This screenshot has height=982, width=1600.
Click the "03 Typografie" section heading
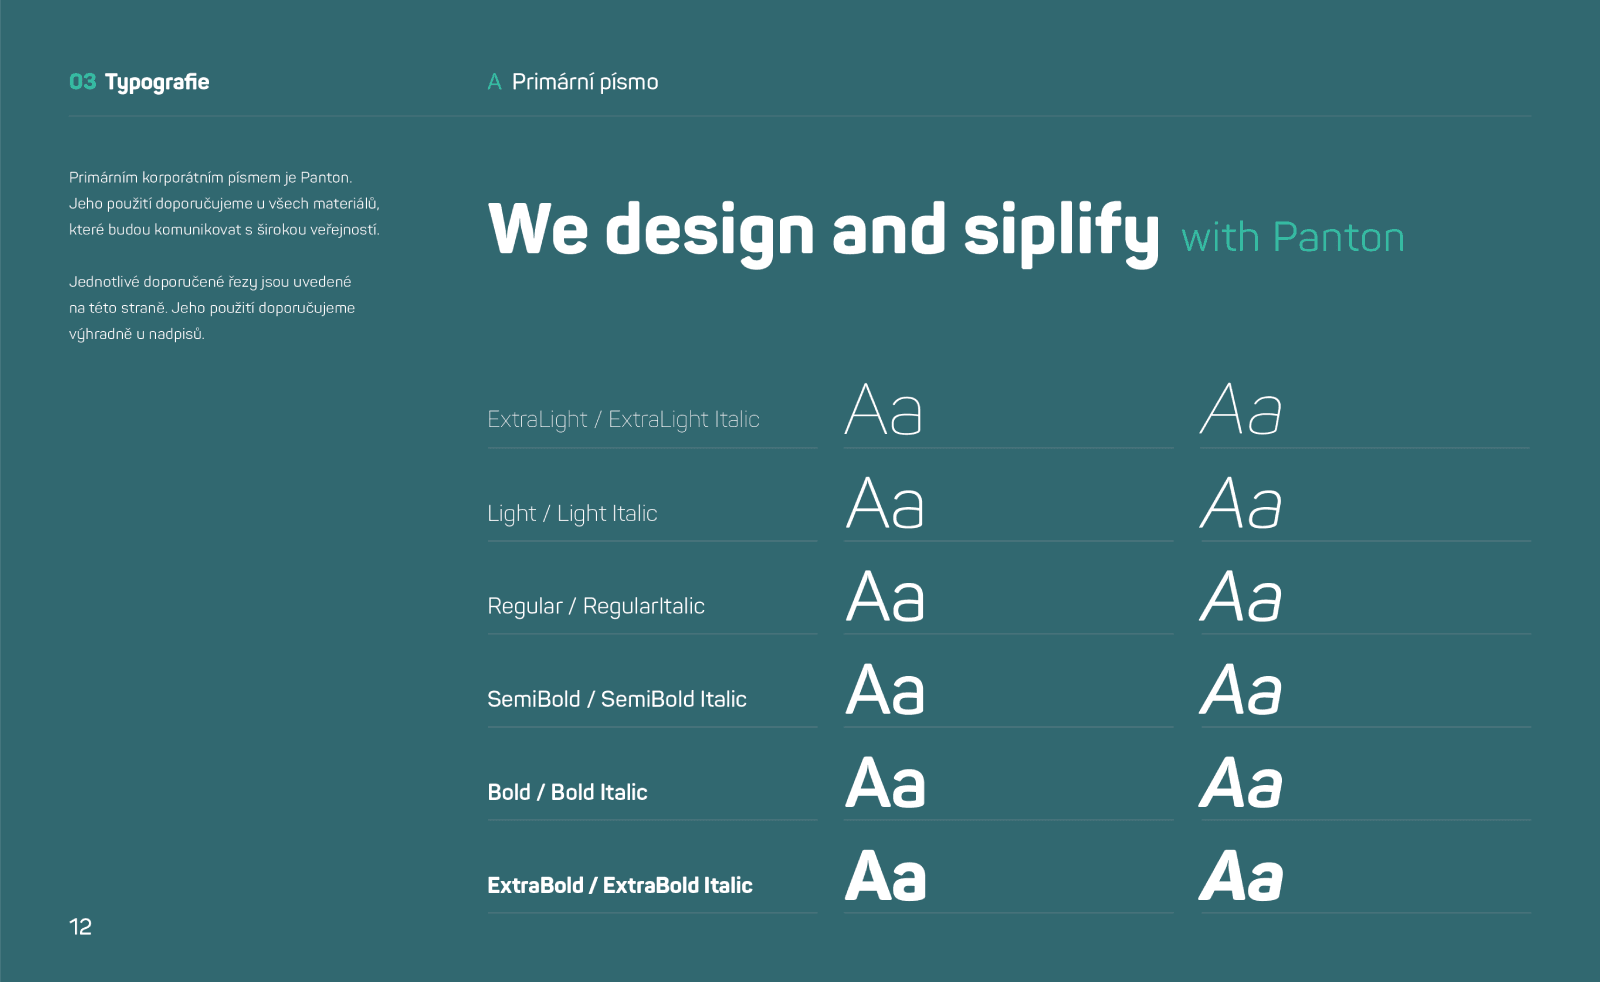point(139,82)
